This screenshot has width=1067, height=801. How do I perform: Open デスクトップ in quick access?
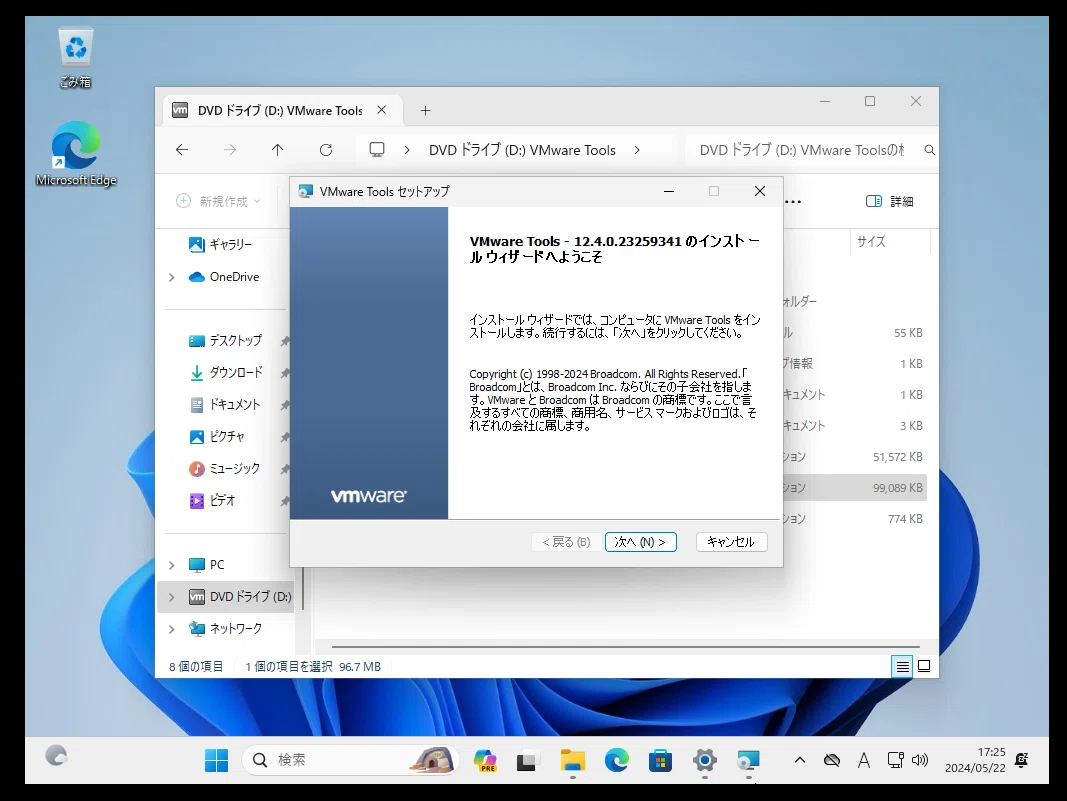(x=226, y=340)
